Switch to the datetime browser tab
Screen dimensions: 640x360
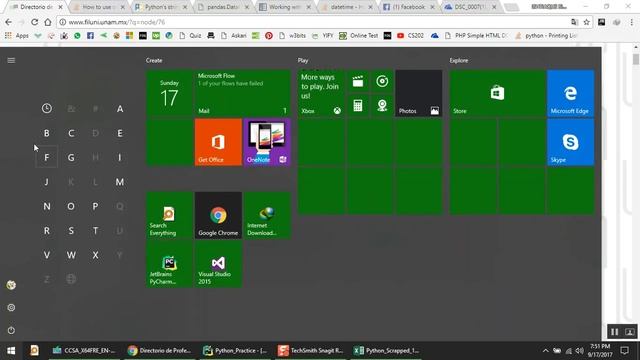347,7
